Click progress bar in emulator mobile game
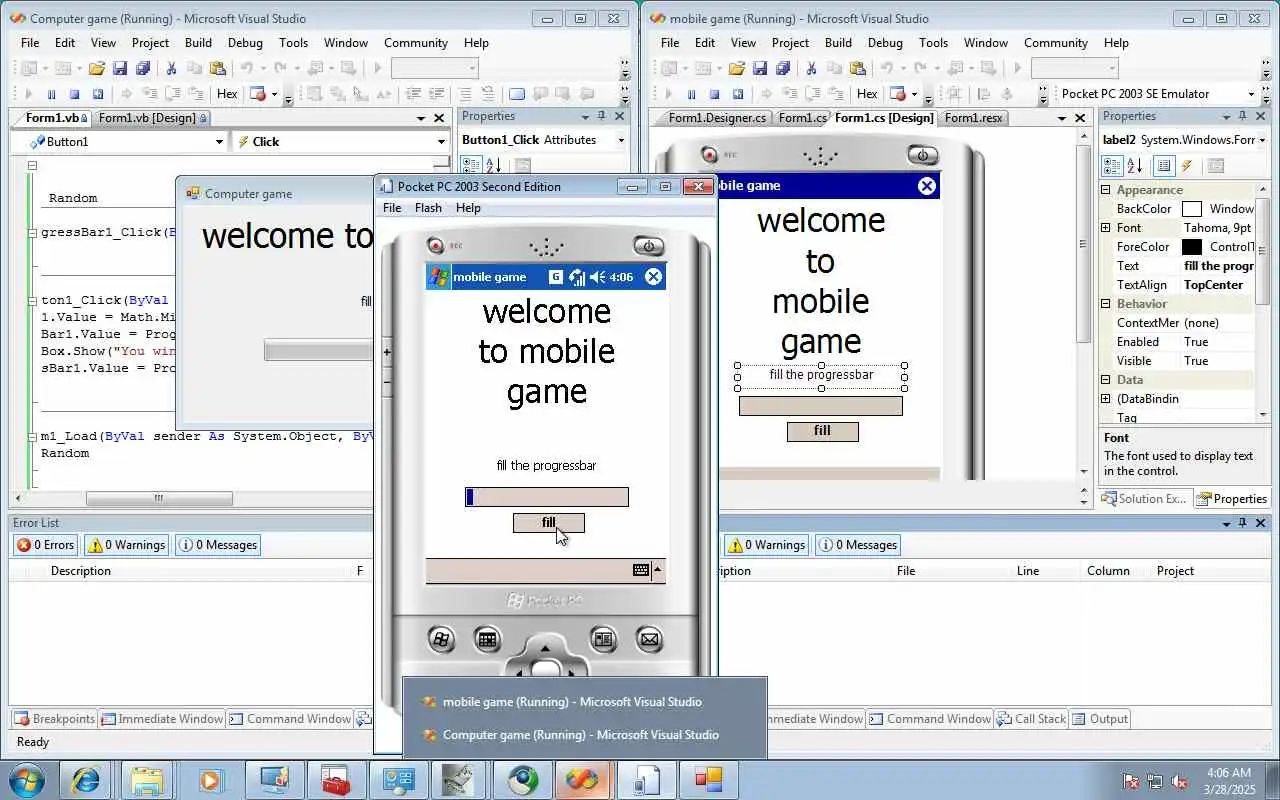The height and width of the screenshot is (800, 1280). 547,497
